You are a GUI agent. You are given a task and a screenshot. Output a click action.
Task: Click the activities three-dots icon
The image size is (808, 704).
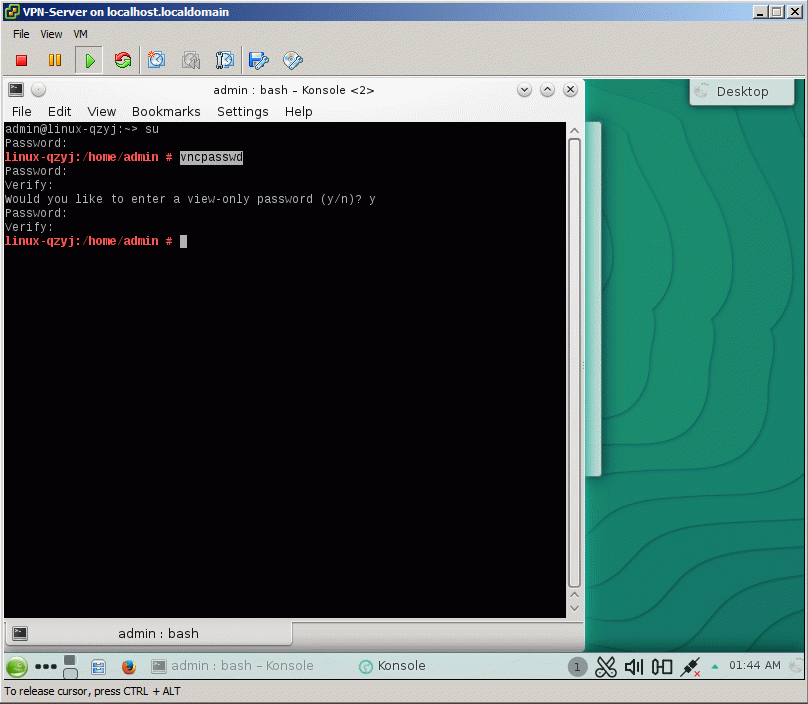pyautogui.click(x=46, y=666)
